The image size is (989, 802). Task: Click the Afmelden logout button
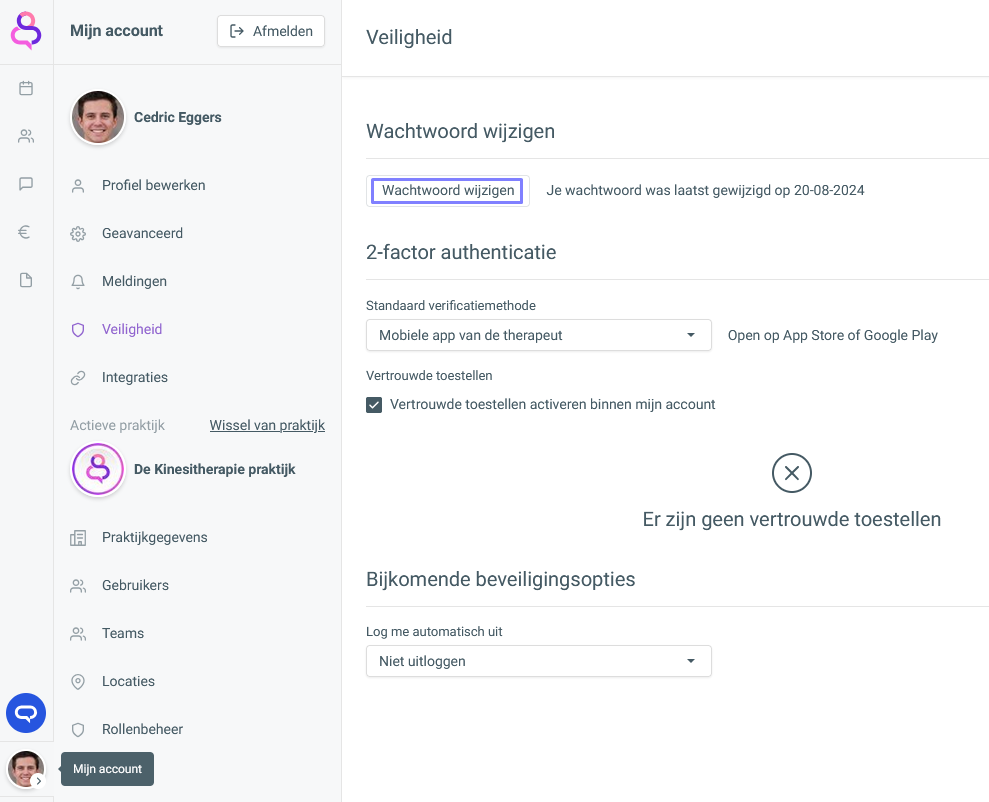(271, 31)
